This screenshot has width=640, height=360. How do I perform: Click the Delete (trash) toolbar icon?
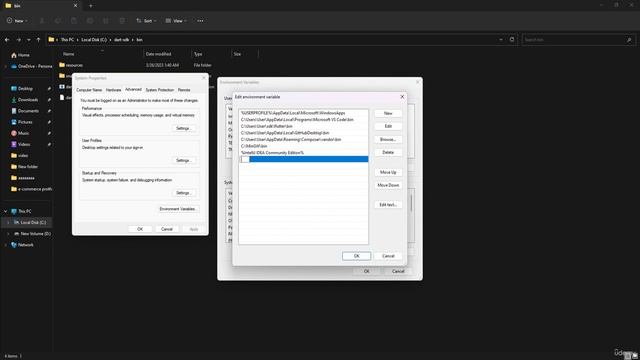[122, 21]
